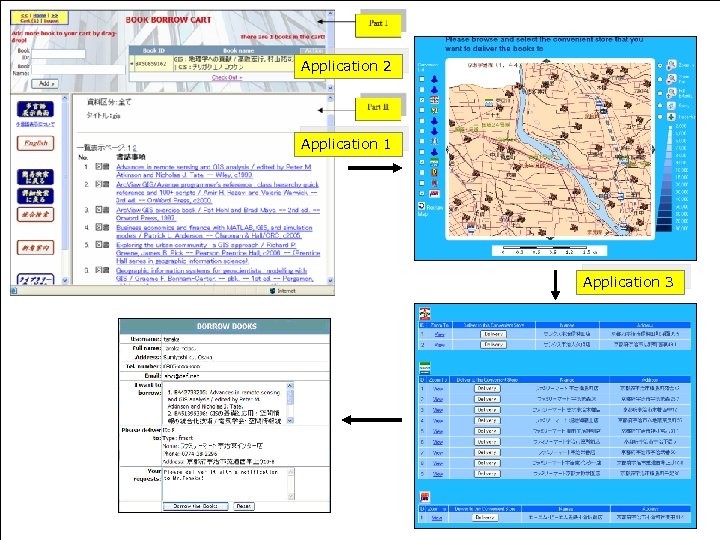Click the FamilyMart logo above second store table
Image resolution: width=720 pixels, height=540 pixels.
pyautogui.click(x=425, y=368)
